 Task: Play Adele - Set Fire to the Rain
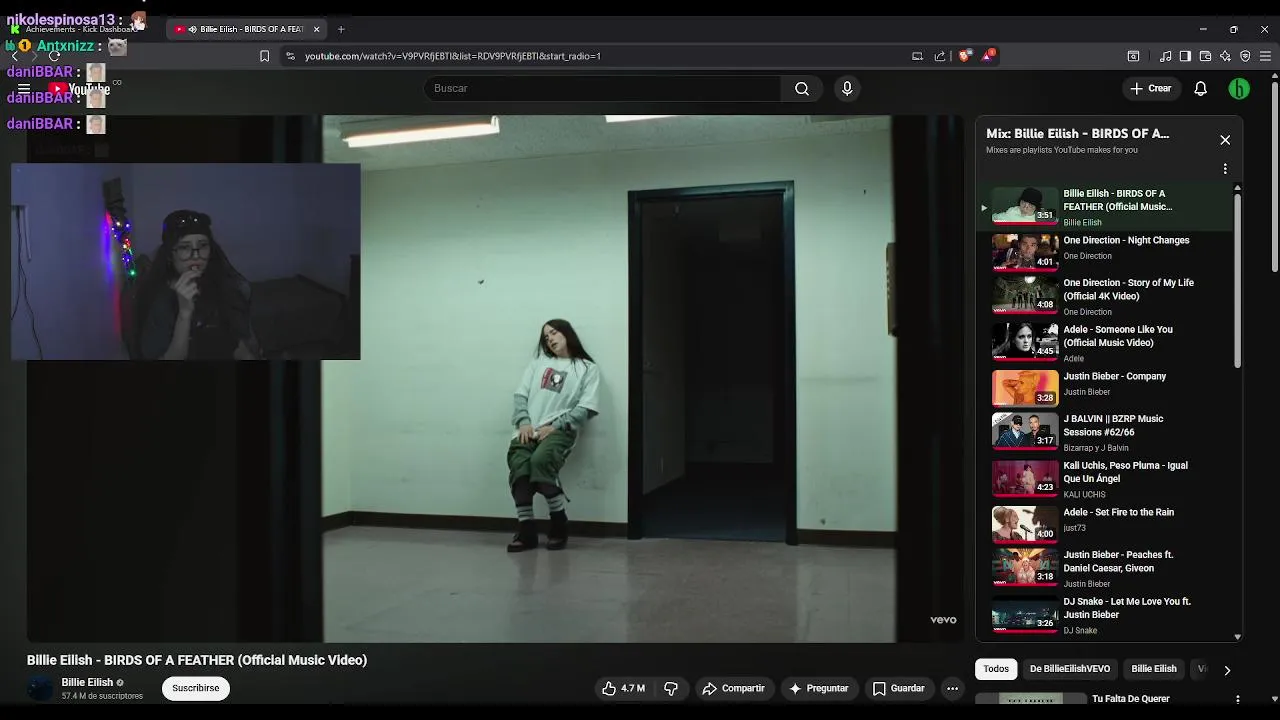coord(1105,523)
